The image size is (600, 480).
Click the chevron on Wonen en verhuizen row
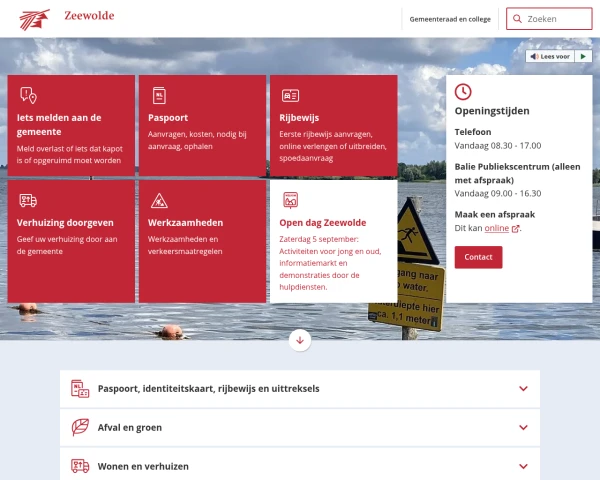pos(523,466)
